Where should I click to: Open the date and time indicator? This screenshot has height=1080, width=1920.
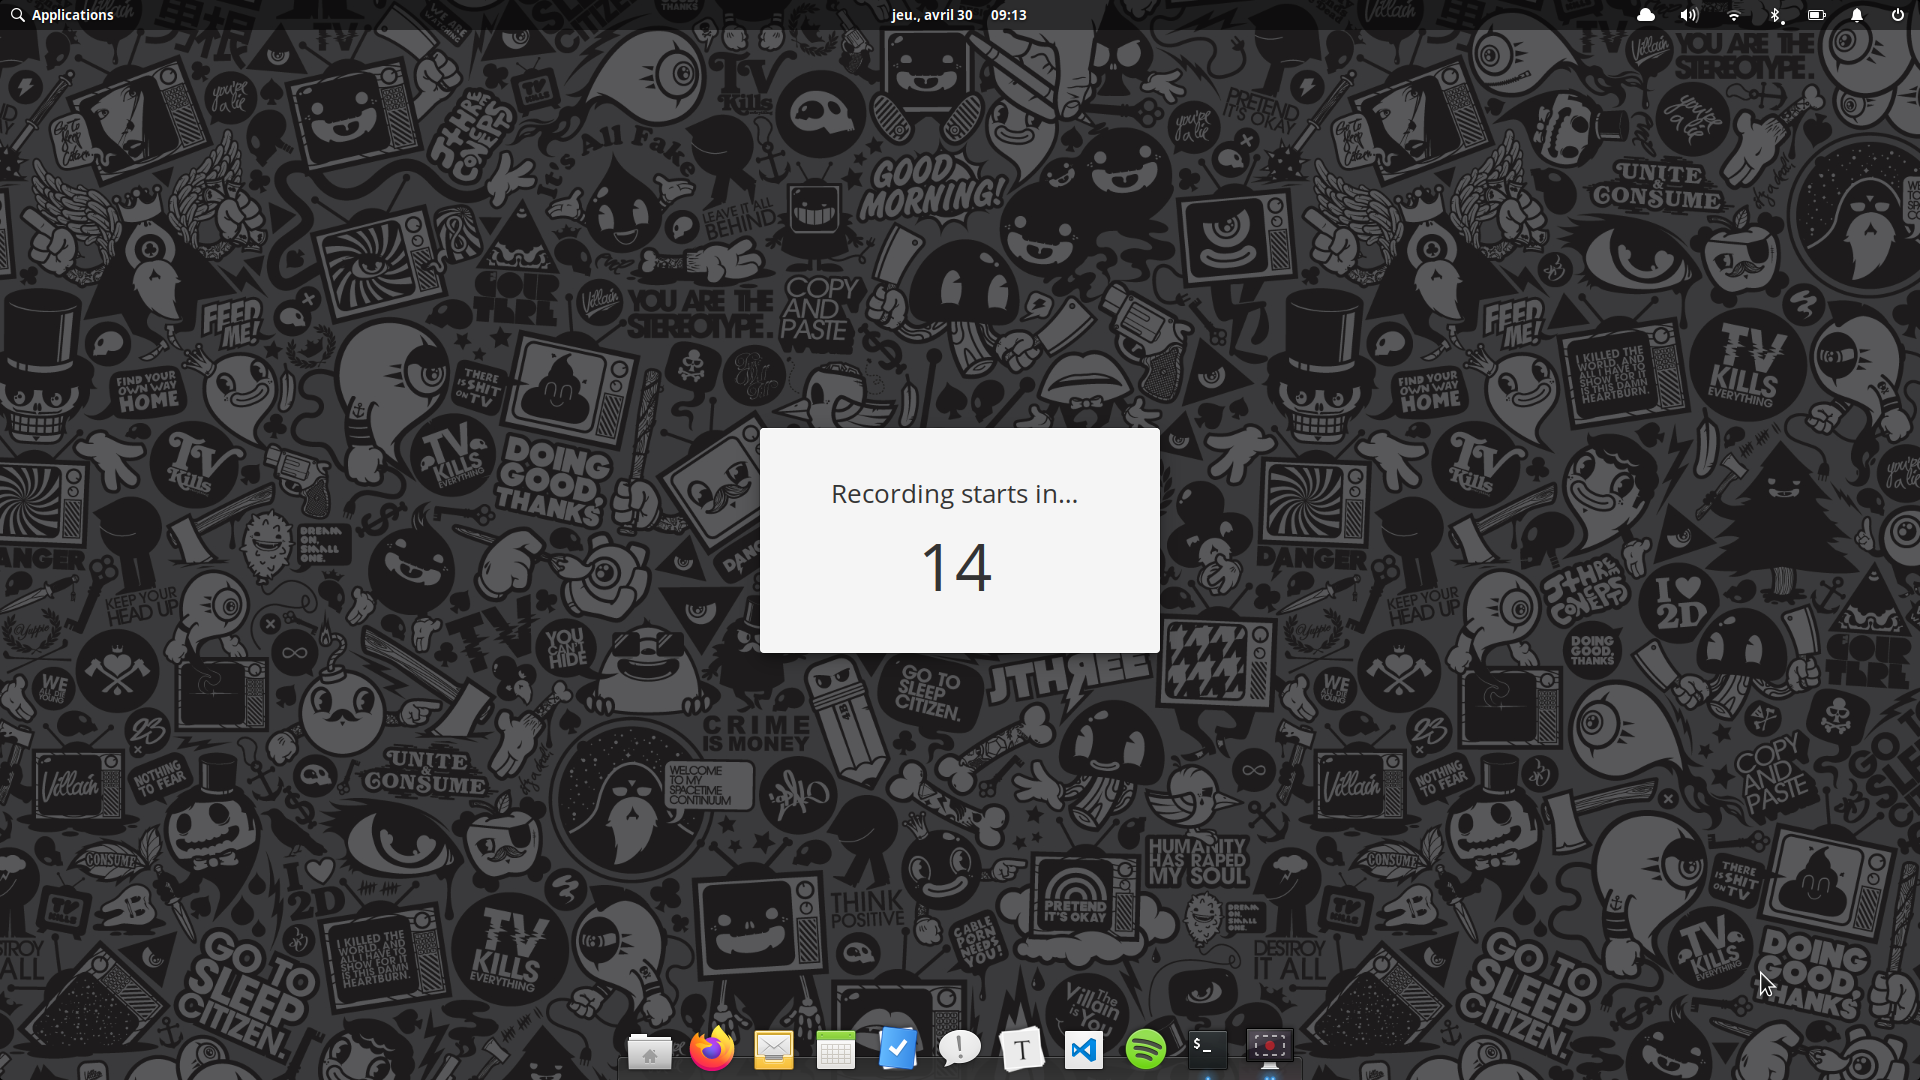coord(958,15)
